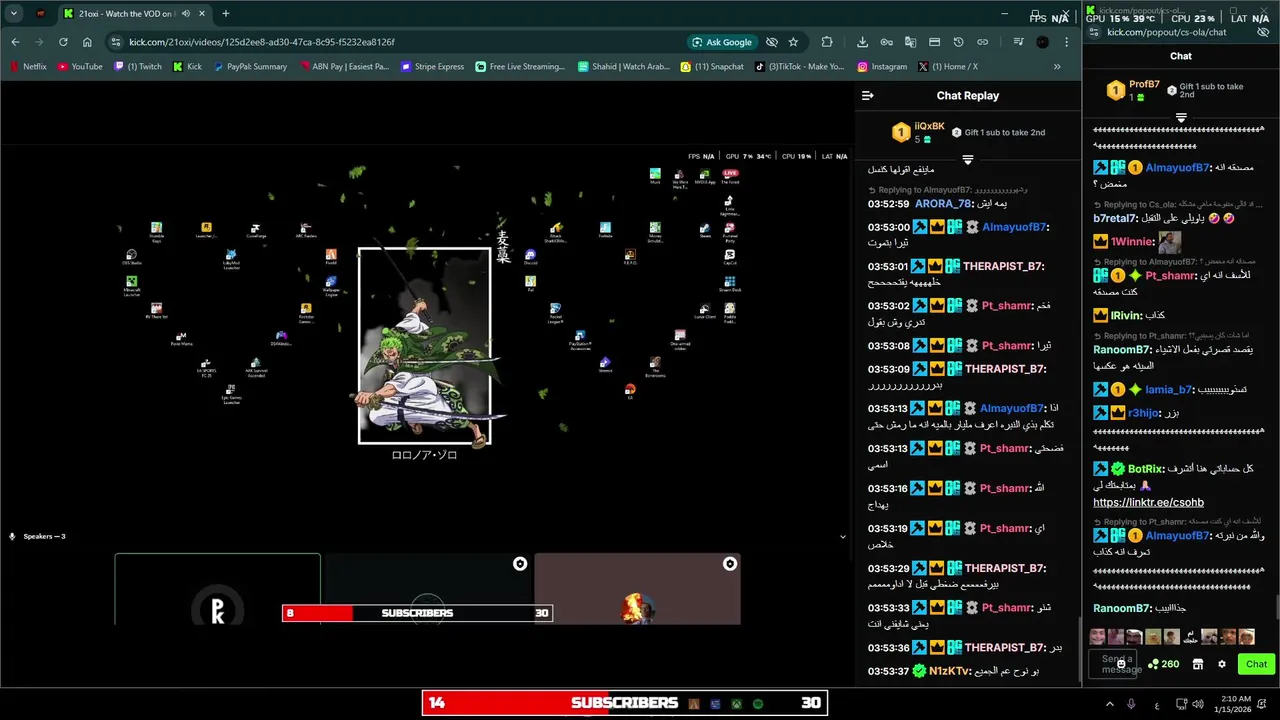Open the Home / X bookmark
The height and width of the screenshot is (720, 1280).
click(x=947, y=67)
